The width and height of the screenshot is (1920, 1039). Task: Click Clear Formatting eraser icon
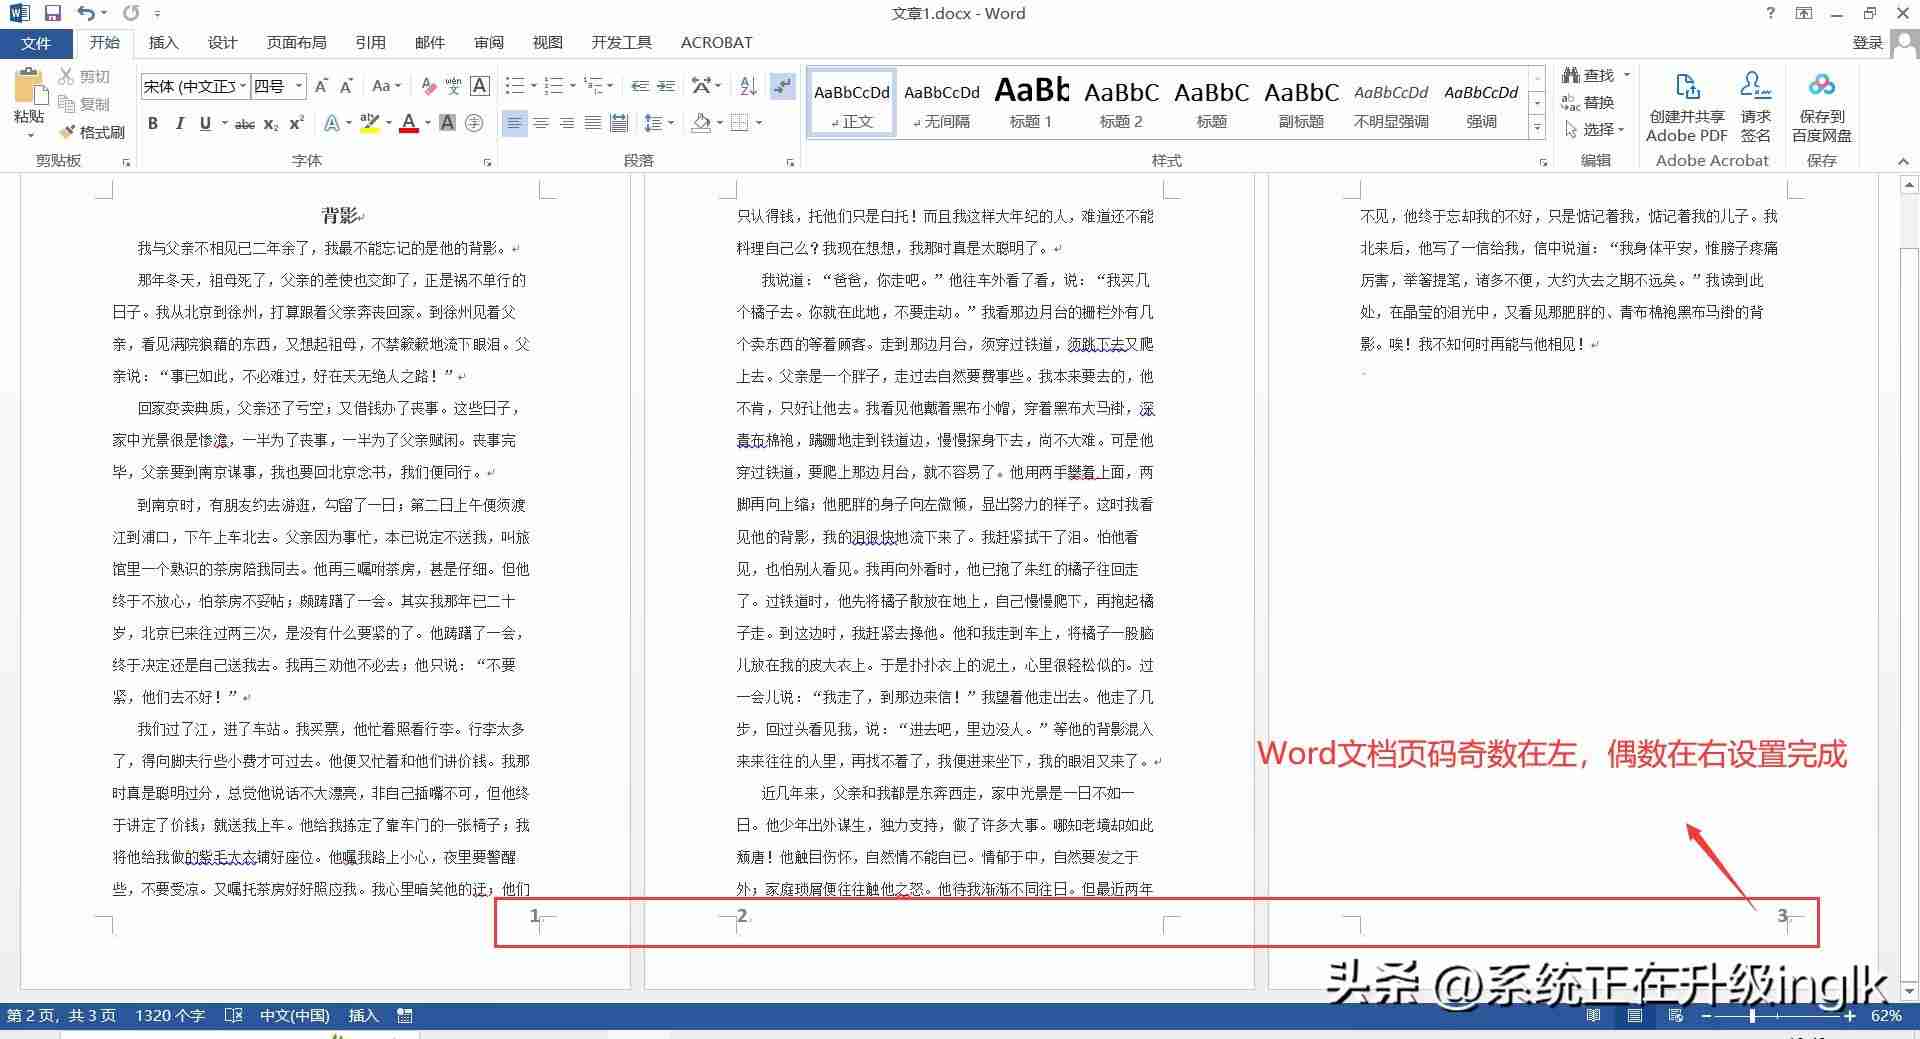pyautogui.click(x=428, y=86)
